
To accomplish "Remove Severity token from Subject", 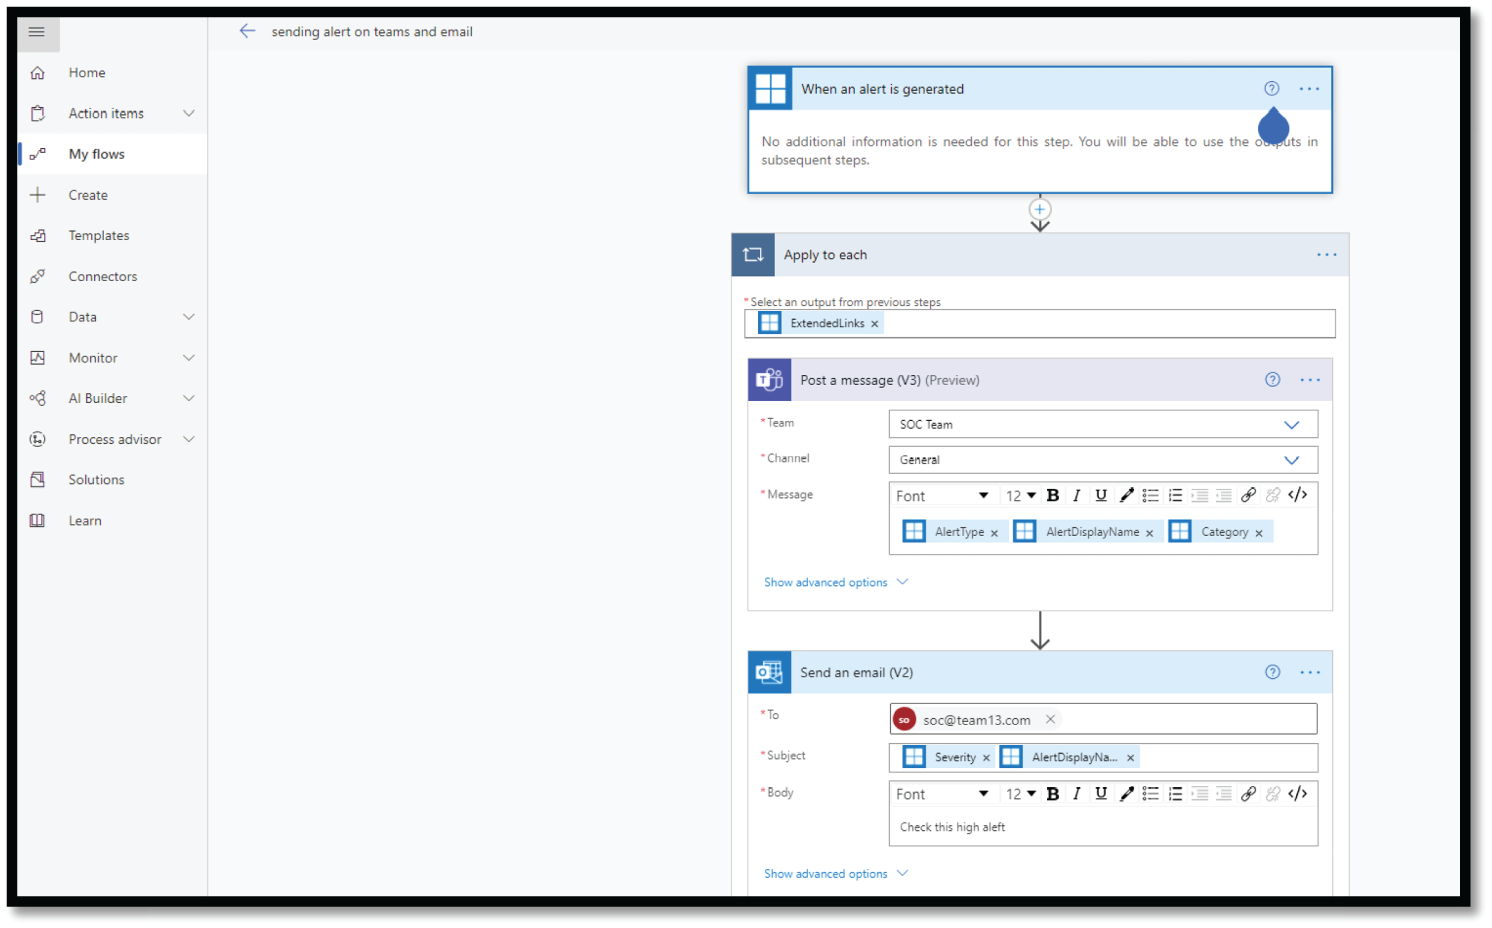I will (986, 758).
